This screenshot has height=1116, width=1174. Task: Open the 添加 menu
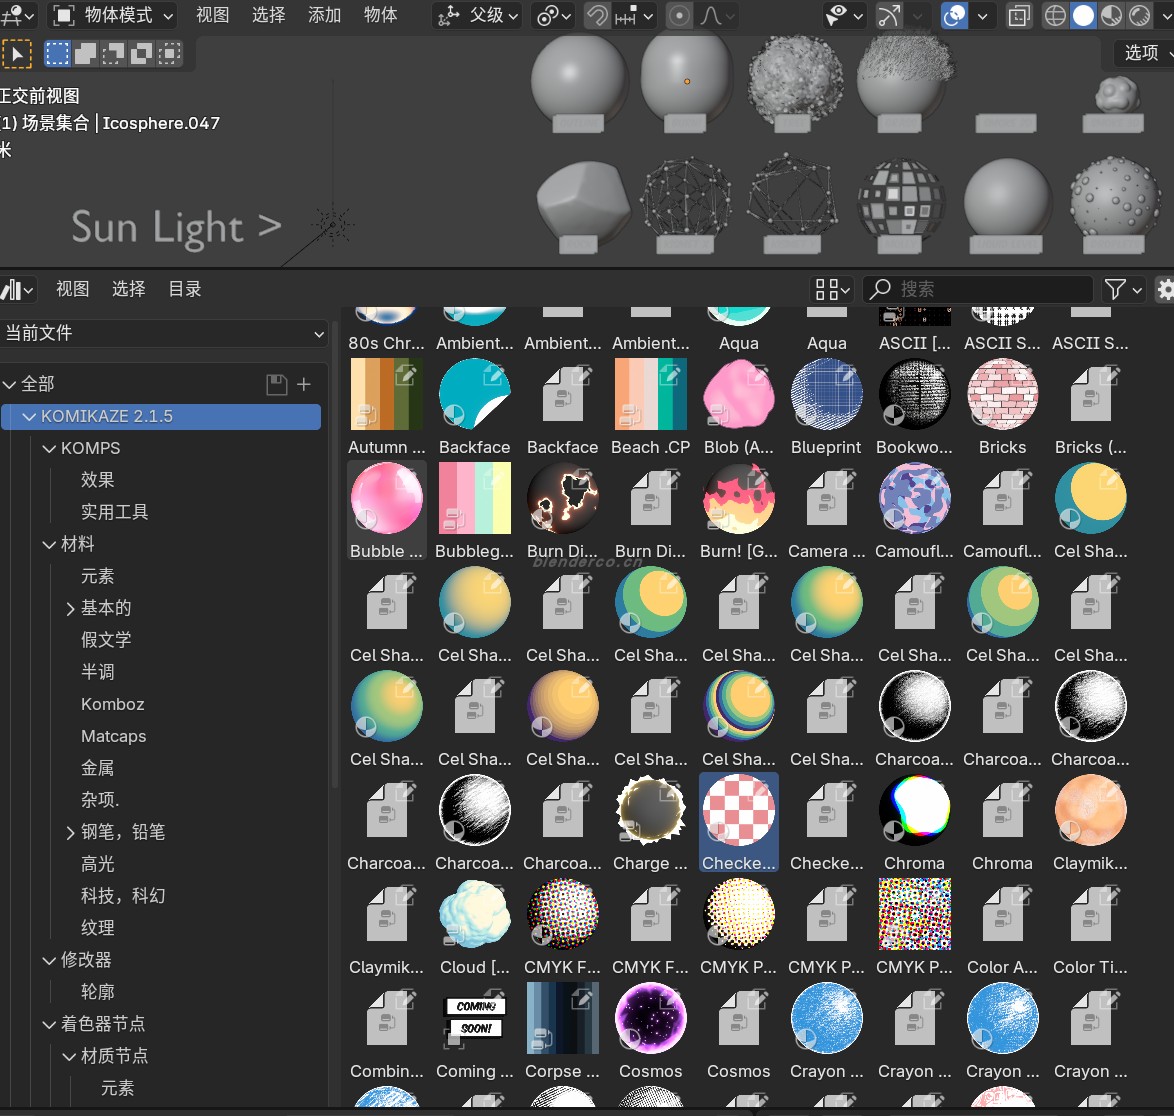coord(325,15)
